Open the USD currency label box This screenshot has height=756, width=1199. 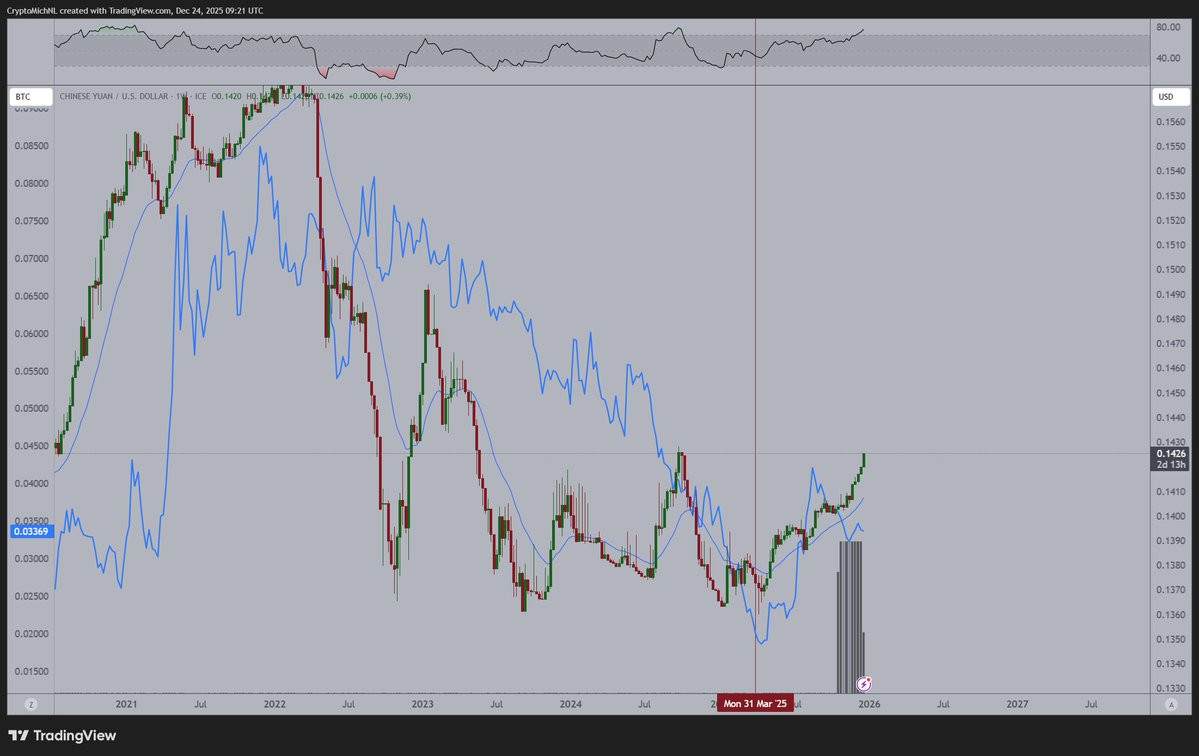1171,96
